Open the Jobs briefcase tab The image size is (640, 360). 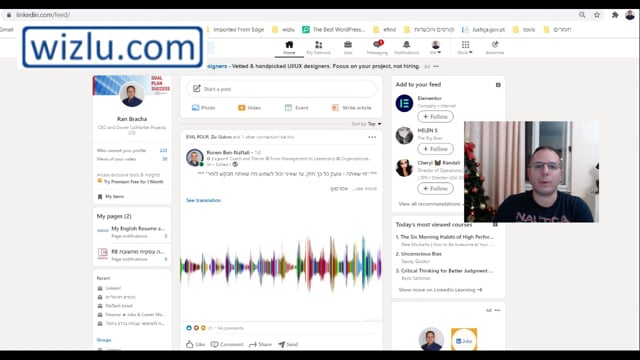click(348, 48)
